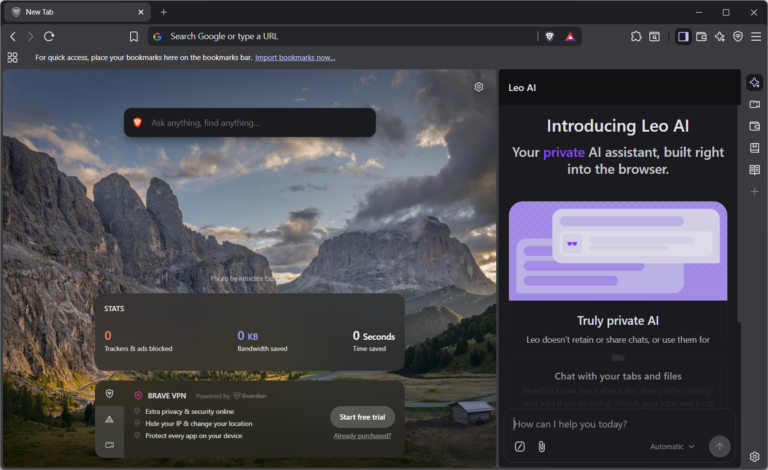Click the Photo by credit text
The width and height of the screenshot is (768, 470).
pos(250,278)
